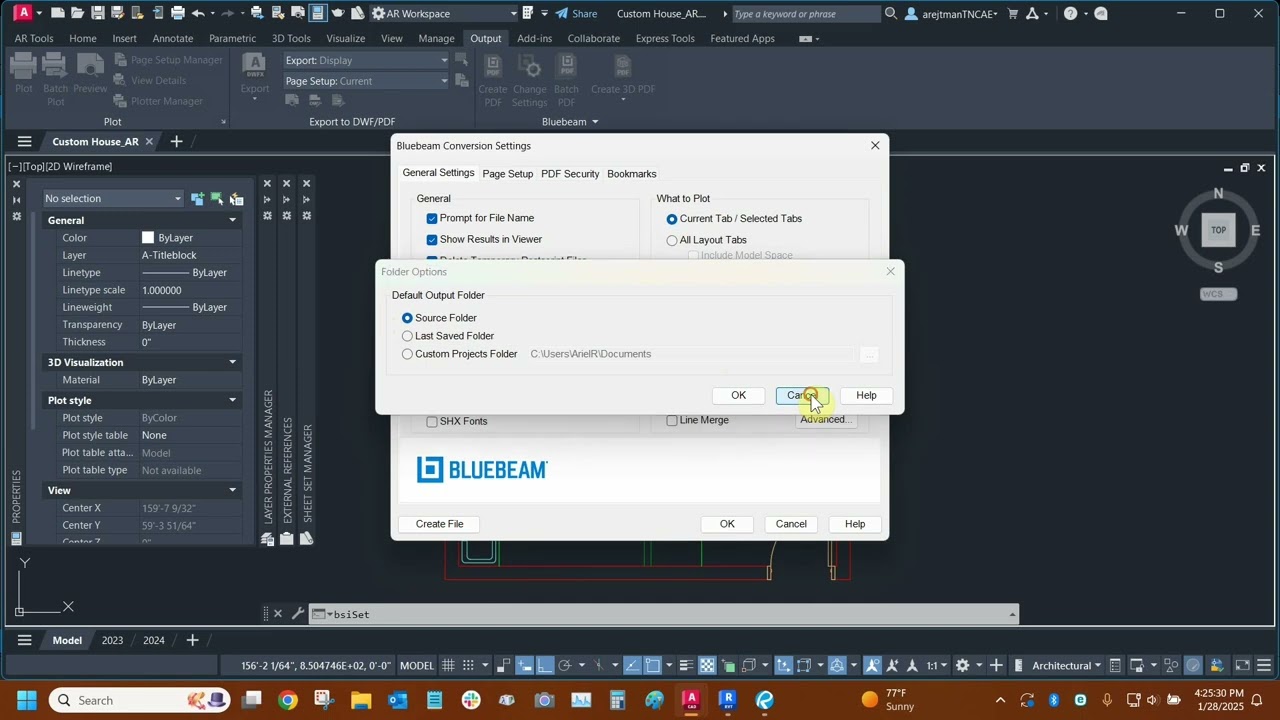
Task: Click the Save disk icon in quick access toolbar
Action: (97, 13)
